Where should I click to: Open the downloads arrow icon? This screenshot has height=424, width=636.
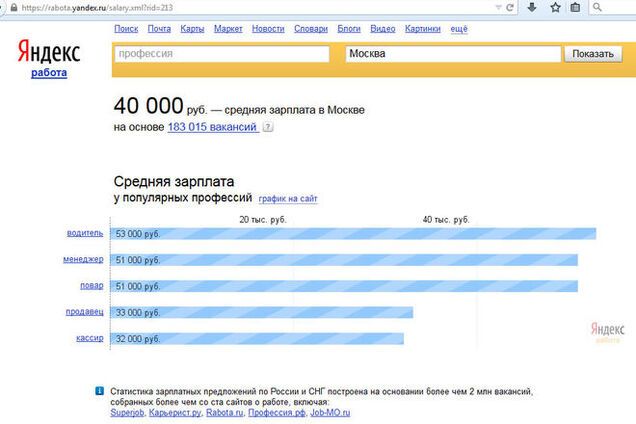pyautogui.click(x=532, y=7)
